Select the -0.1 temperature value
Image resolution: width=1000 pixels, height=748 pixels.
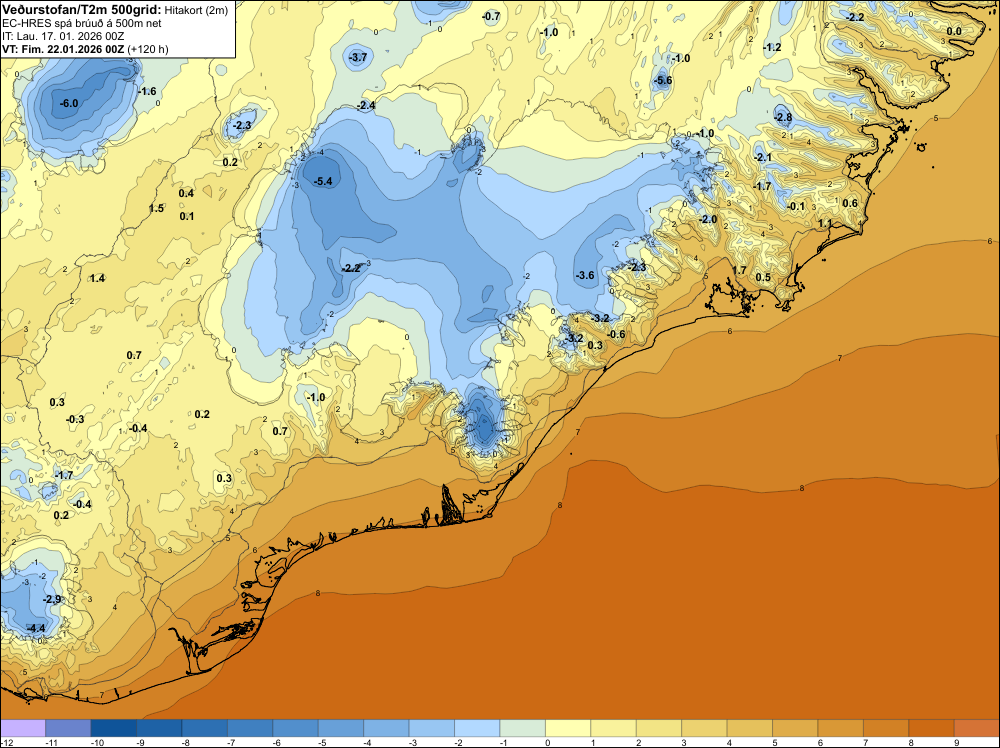(x=796, y=207)
